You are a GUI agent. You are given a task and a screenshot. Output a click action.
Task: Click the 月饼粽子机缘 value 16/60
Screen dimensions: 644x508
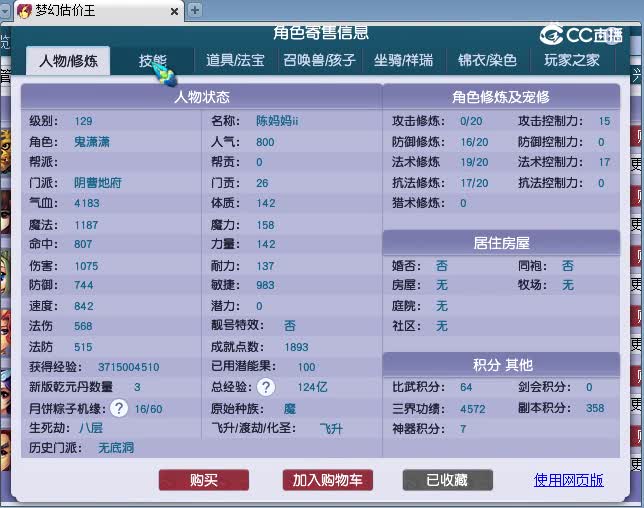[149, 409]
